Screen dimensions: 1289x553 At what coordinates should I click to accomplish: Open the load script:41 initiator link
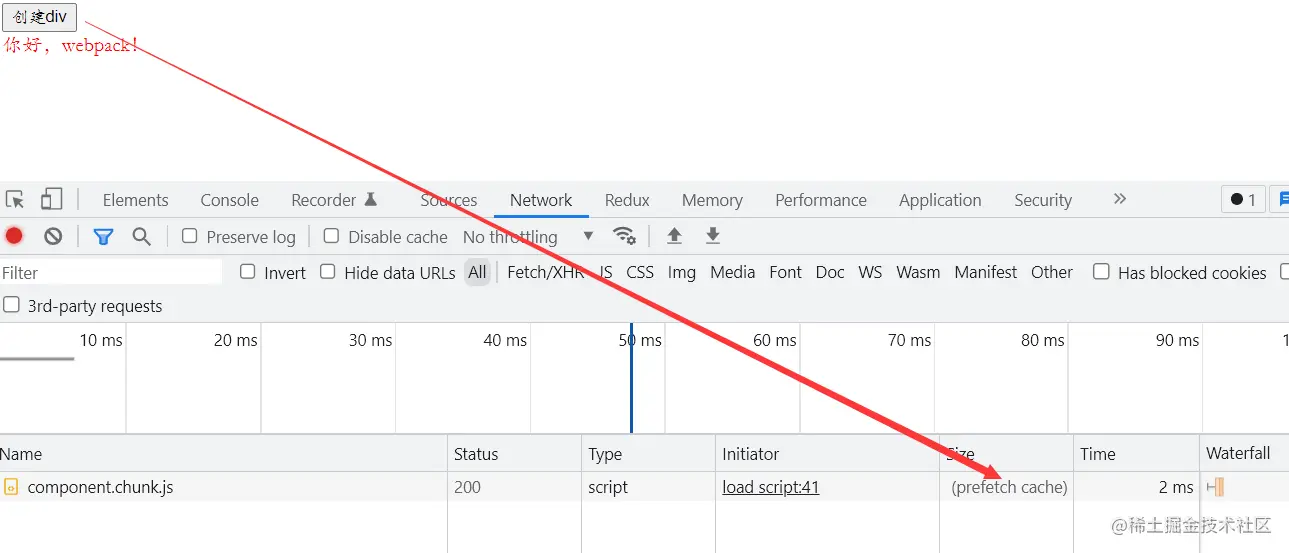[770, 487]
